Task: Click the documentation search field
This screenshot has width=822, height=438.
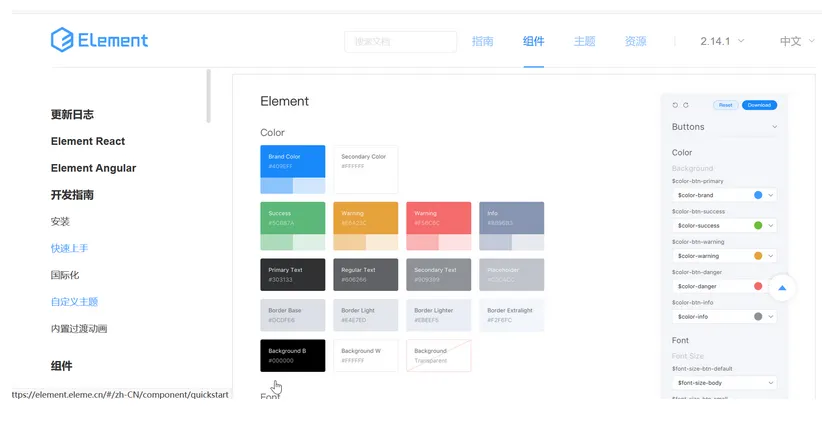Action: coord(401,41)
